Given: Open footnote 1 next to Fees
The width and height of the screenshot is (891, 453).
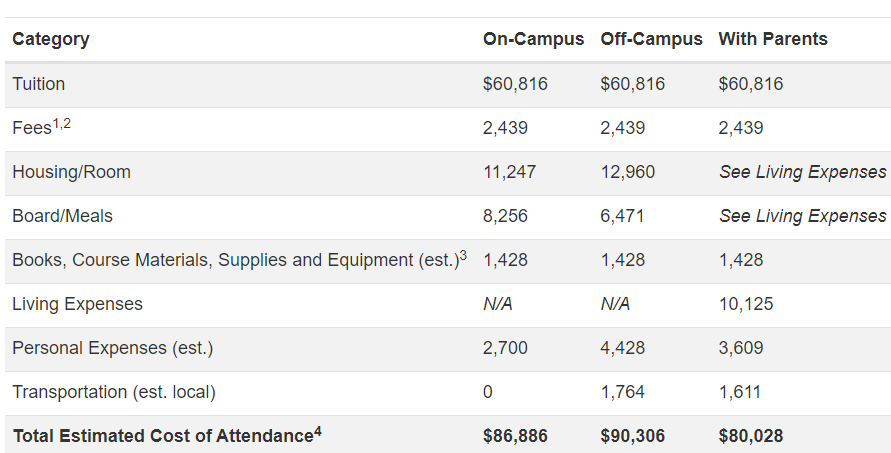Looking at the screenshot, I should (55, 122).
